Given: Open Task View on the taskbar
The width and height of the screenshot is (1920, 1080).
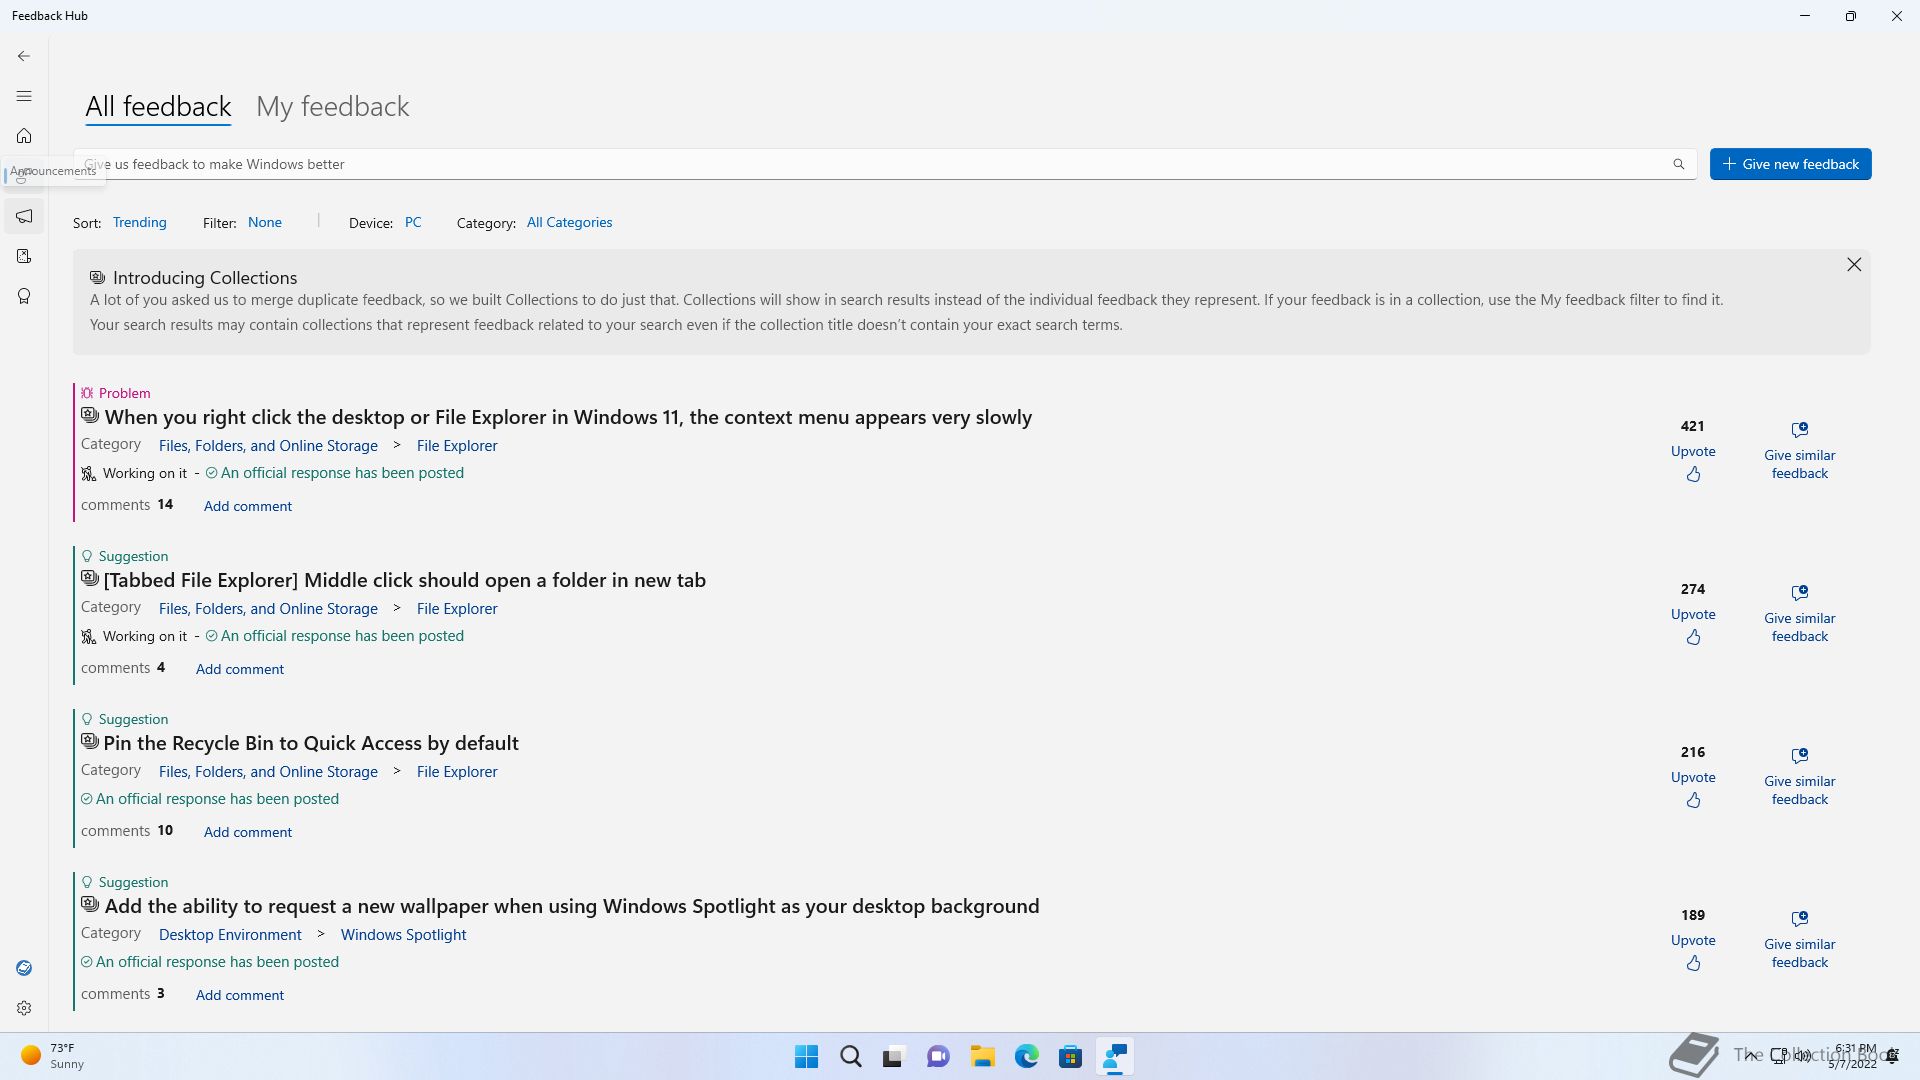Looking at the screenshot, I should pos(894,1057).
